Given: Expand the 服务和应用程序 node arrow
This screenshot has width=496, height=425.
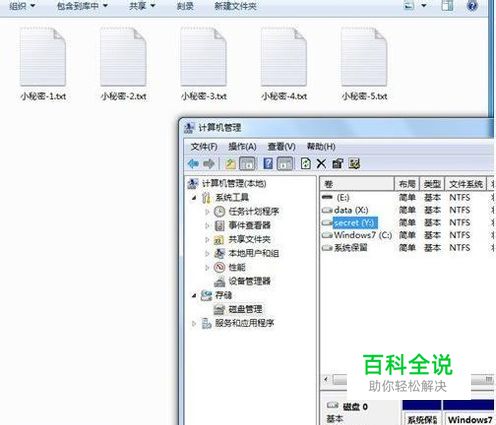Looking at the screenshot, I should (194, 323).
